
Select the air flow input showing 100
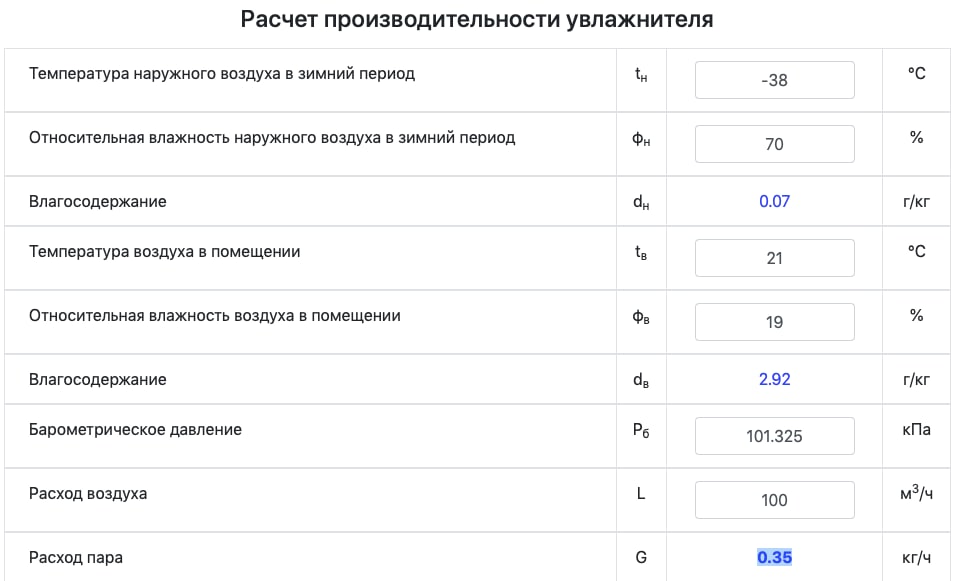click(x=774, y=500)
